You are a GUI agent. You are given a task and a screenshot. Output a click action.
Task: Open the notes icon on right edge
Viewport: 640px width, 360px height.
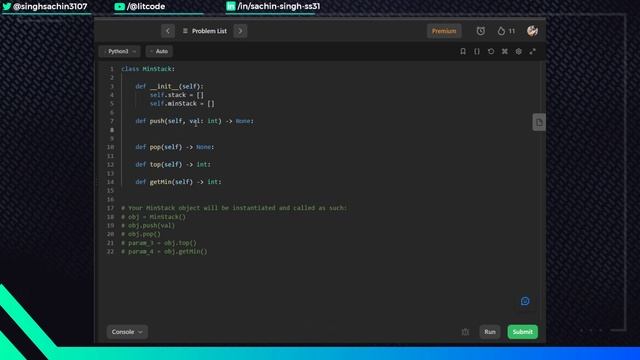click(539, 122)
